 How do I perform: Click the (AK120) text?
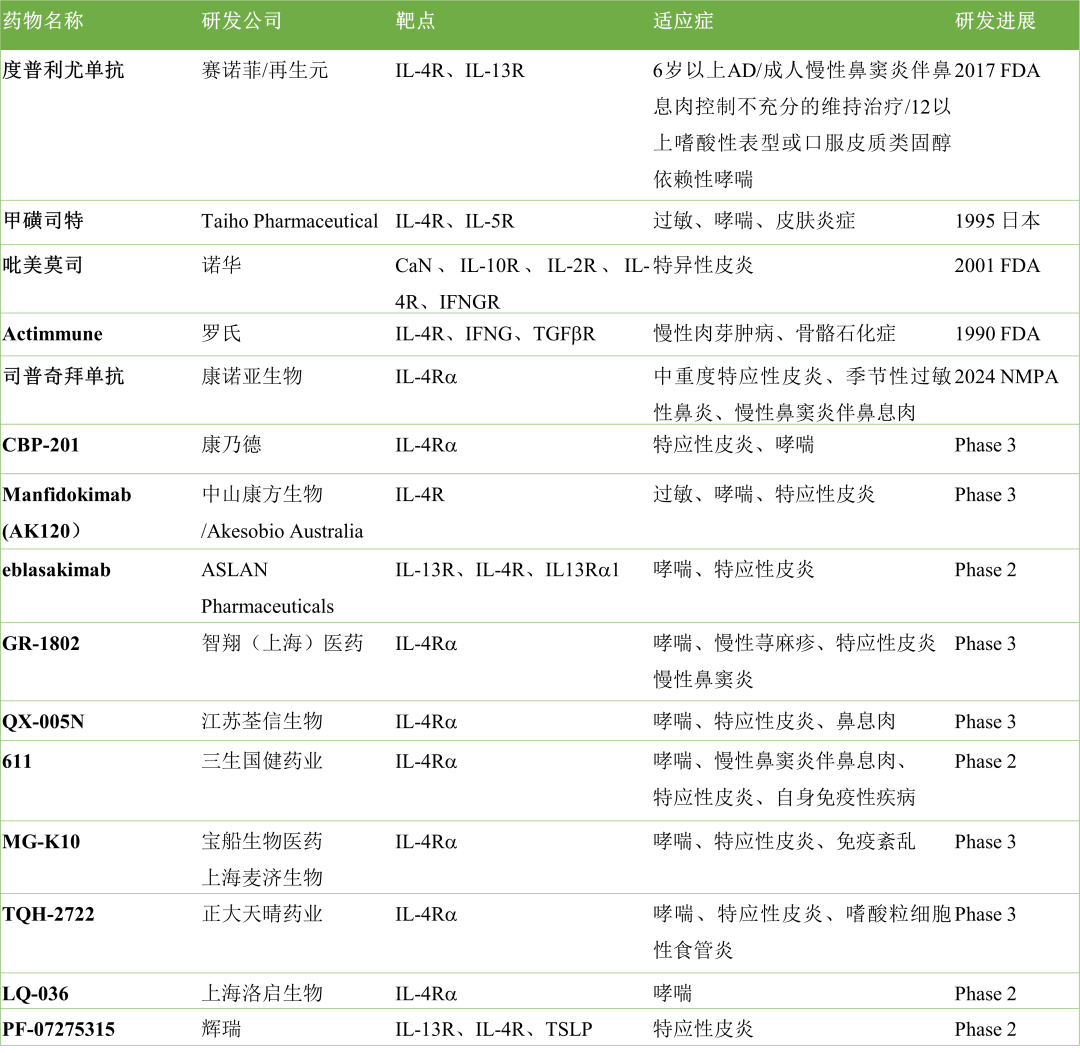point(41,531)
